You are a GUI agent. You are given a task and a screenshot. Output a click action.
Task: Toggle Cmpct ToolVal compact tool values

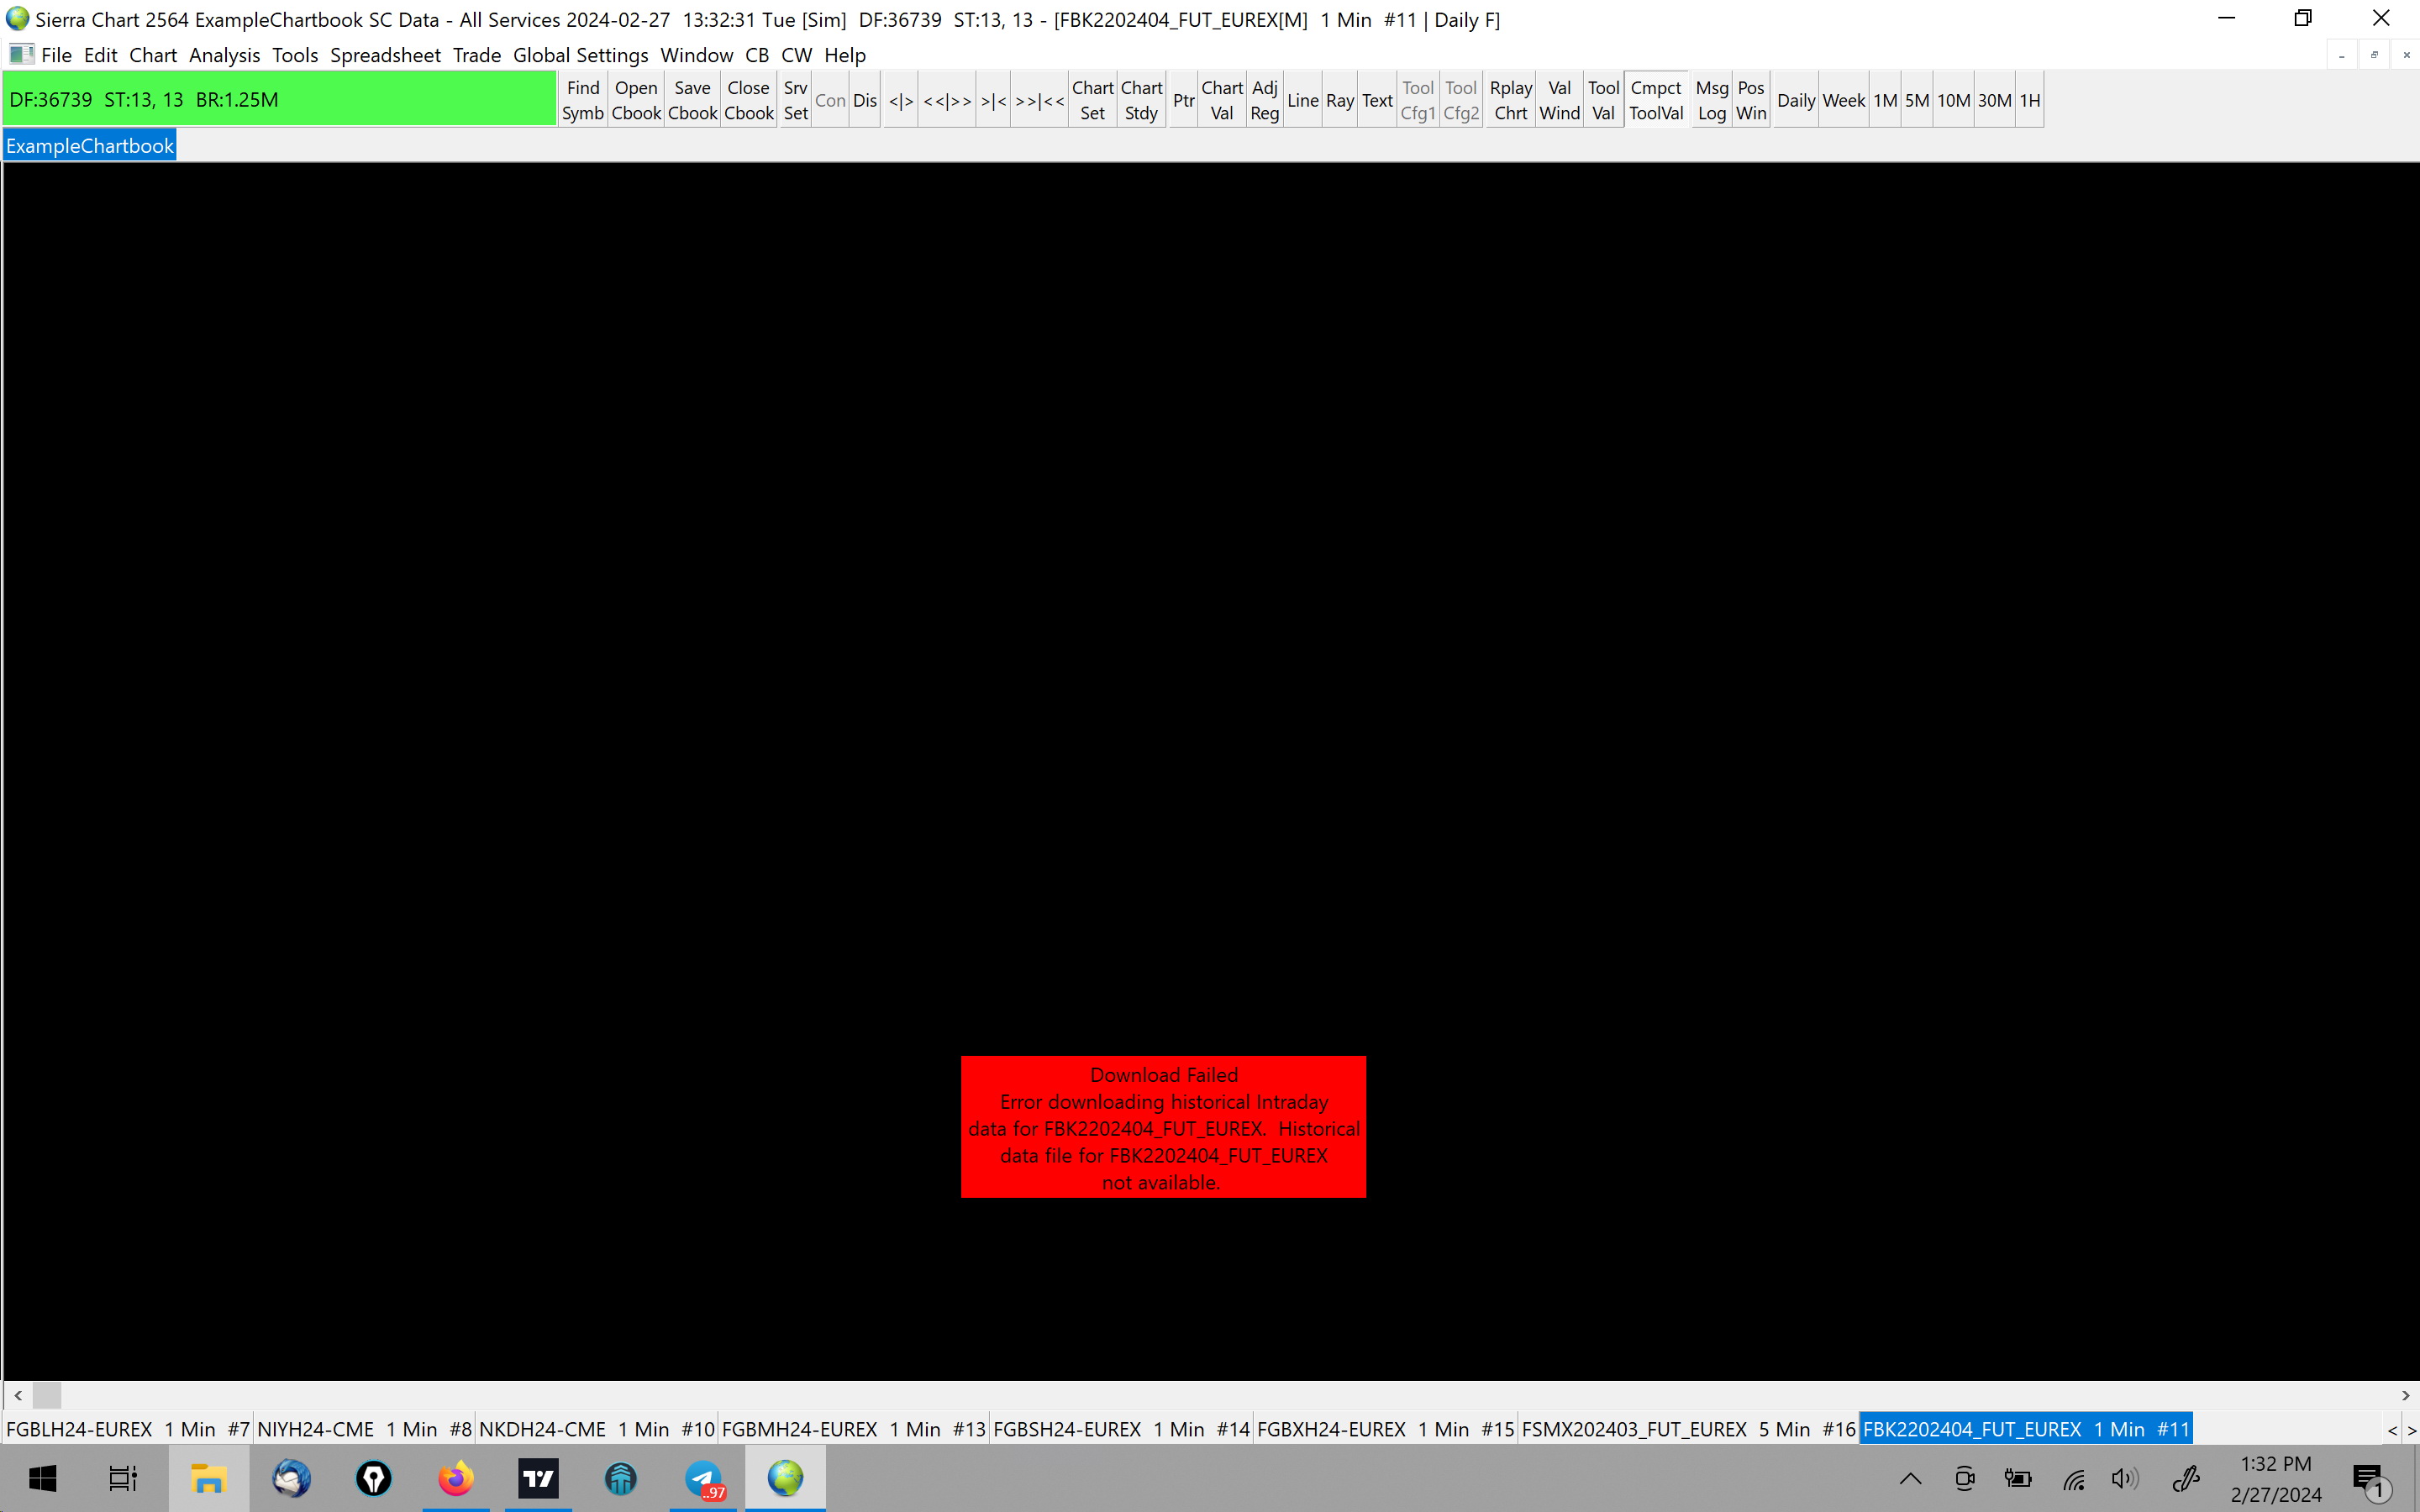(x=1656, y=100)
